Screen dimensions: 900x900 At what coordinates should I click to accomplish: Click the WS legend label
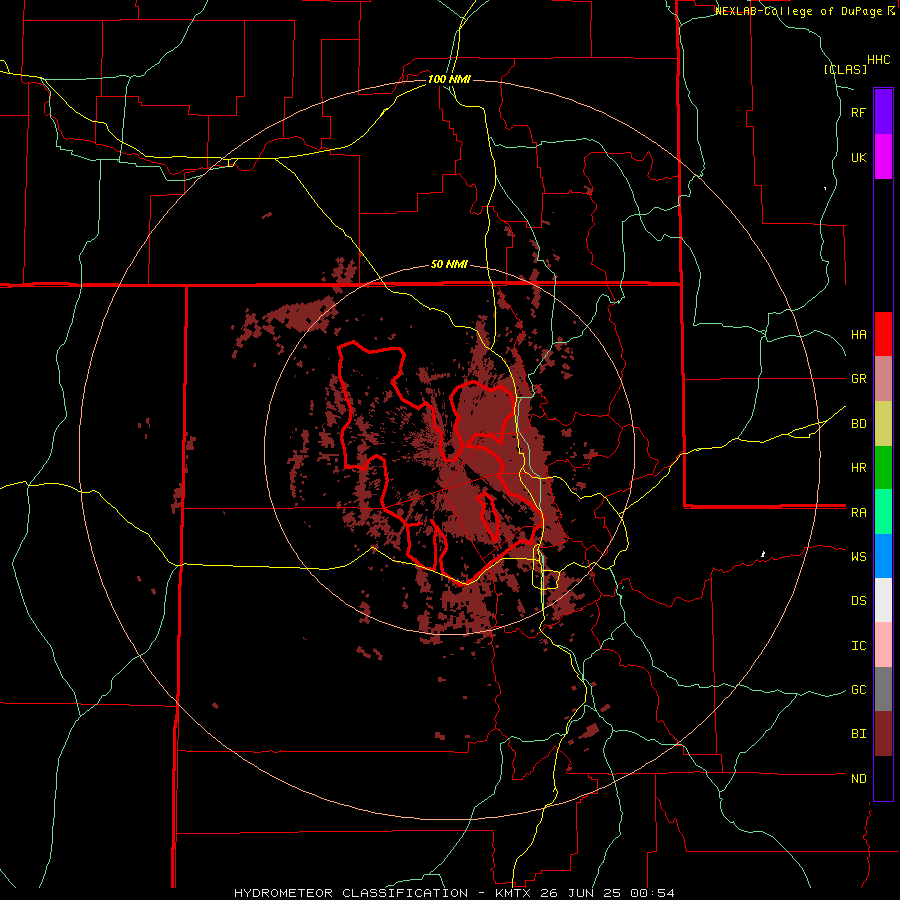click(x=858, y=557)
